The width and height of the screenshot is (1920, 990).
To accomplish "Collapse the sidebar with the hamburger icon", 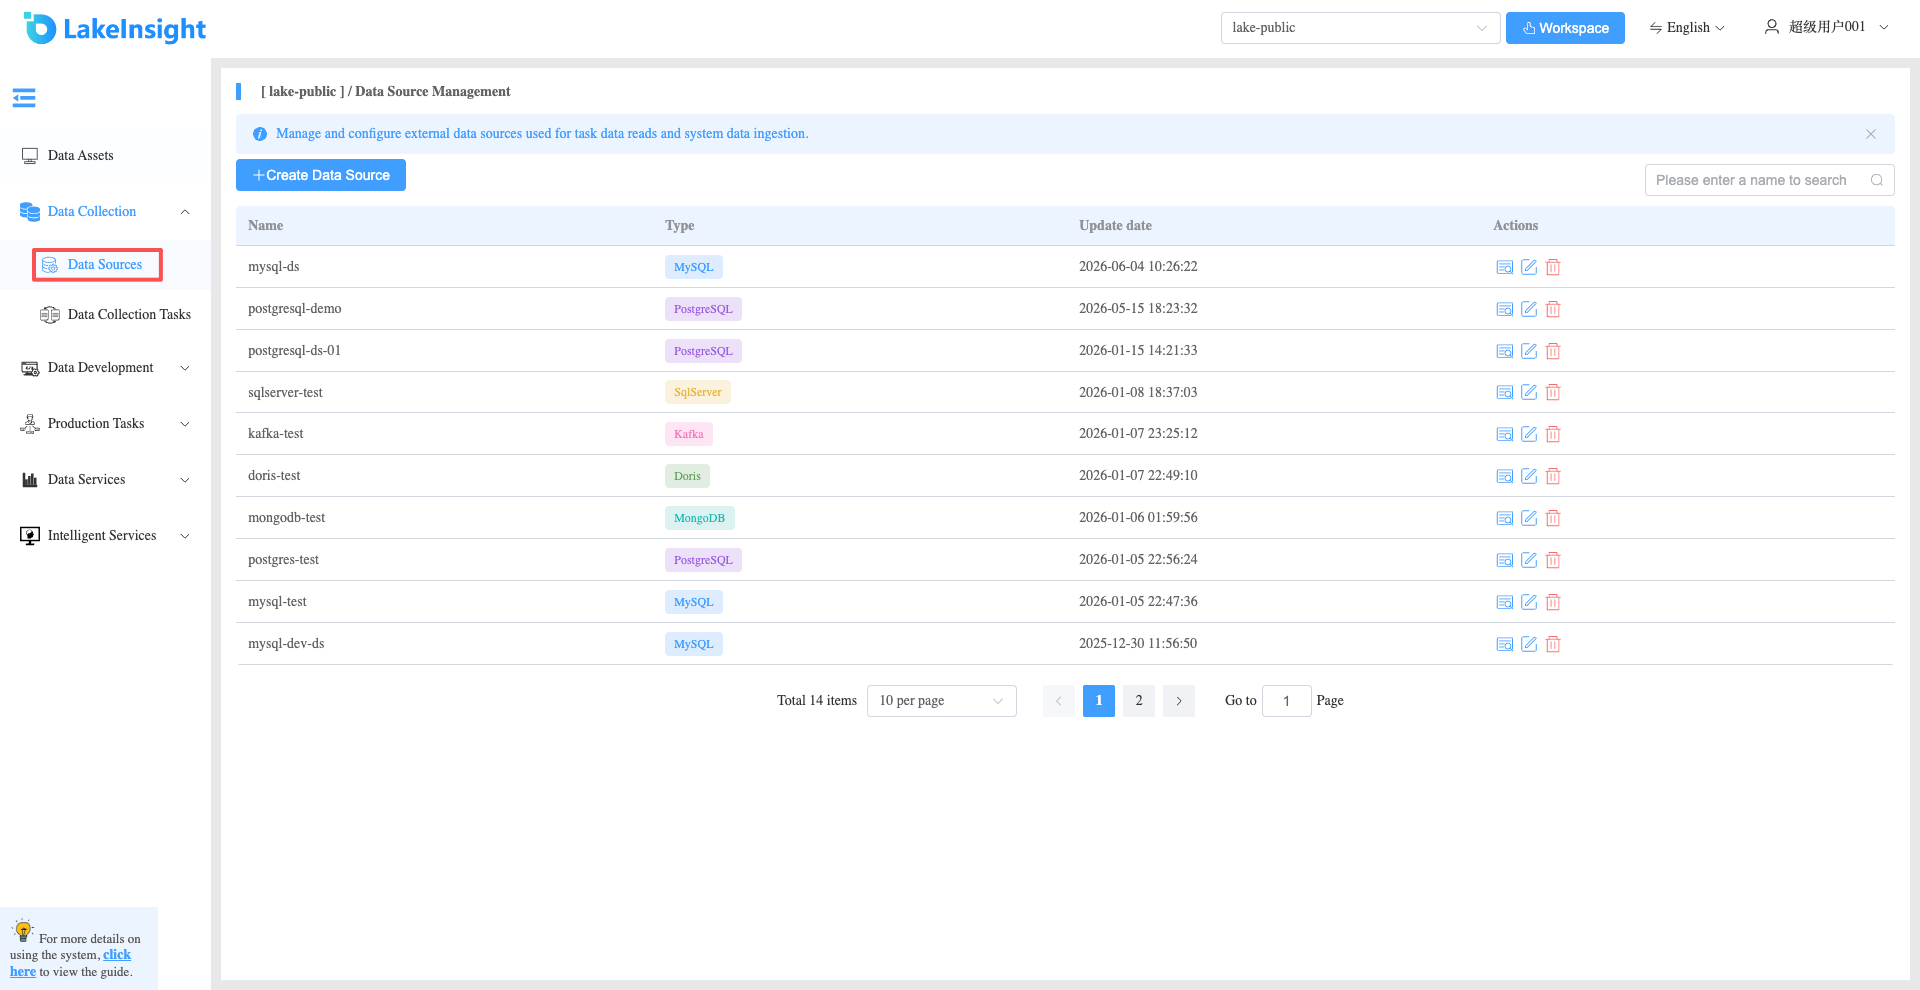I will (24, 97).
